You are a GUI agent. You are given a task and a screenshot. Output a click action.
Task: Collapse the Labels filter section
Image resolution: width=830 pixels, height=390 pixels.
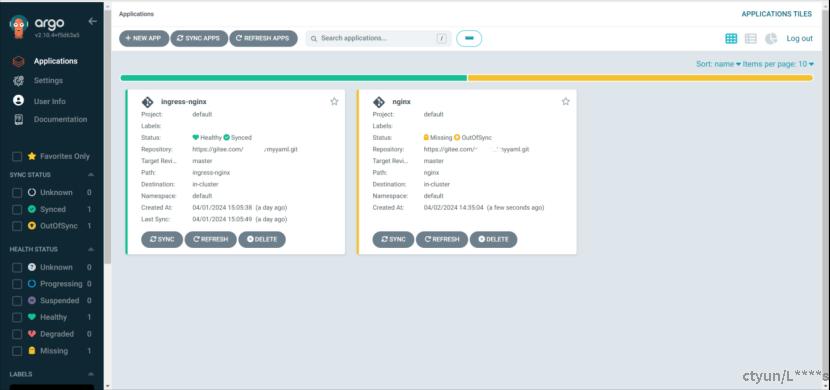[91, 374]
